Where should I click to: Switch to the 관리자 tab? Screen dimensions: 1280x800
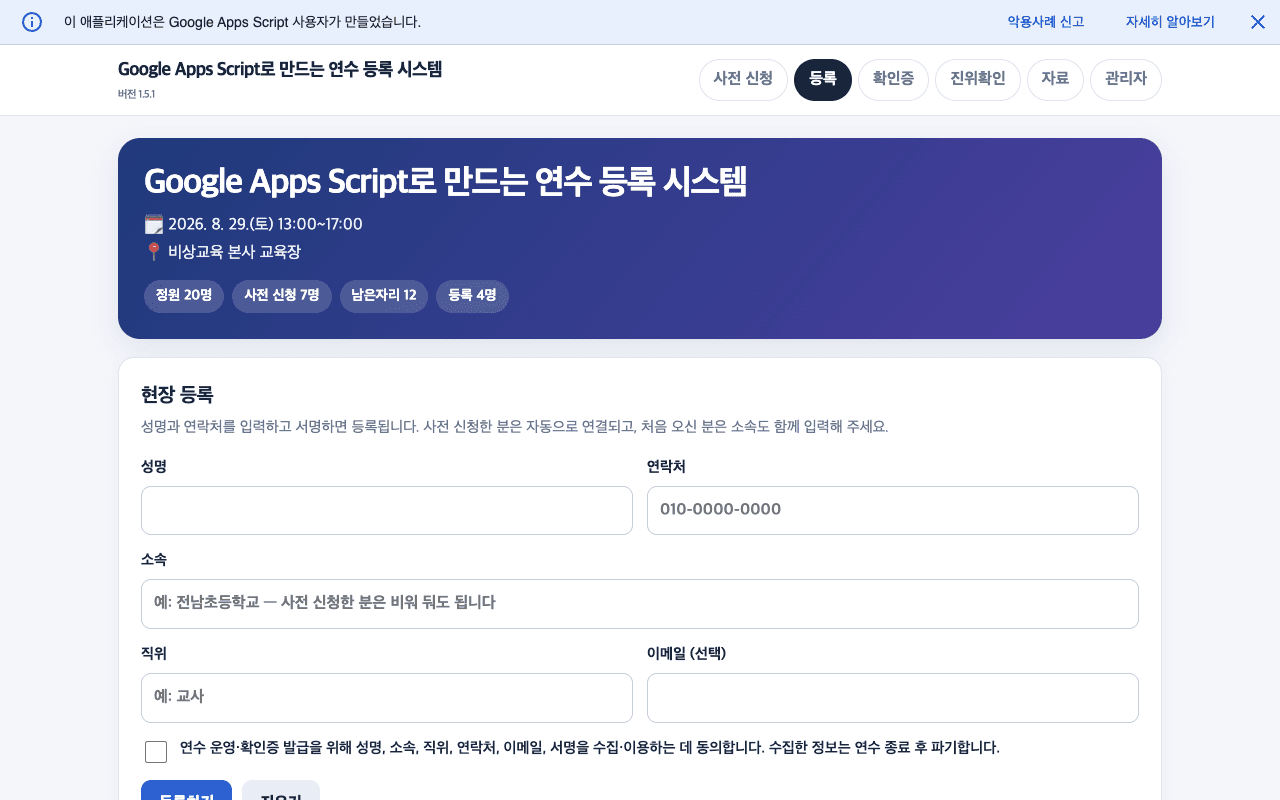pos(1126,80)
